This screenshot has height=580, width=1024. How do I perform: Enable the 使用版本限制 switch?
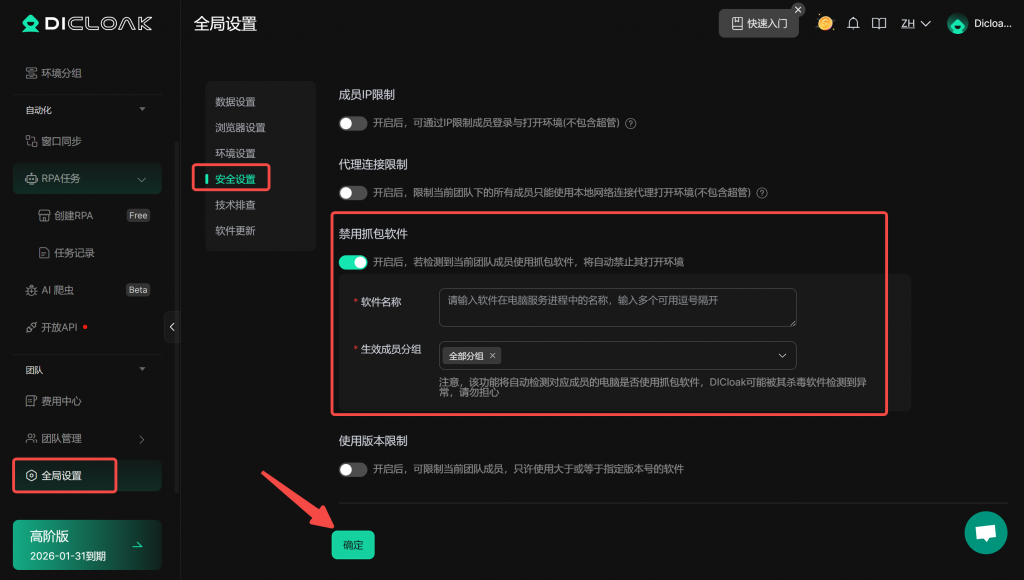pos(353,469)
